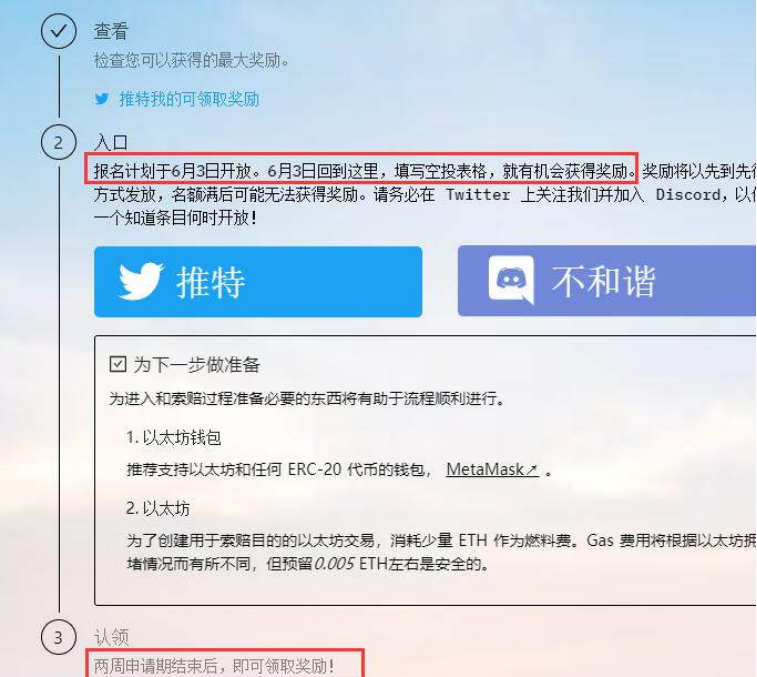
Task: Click the step 3 circle marker
Action: pos(58,637)
